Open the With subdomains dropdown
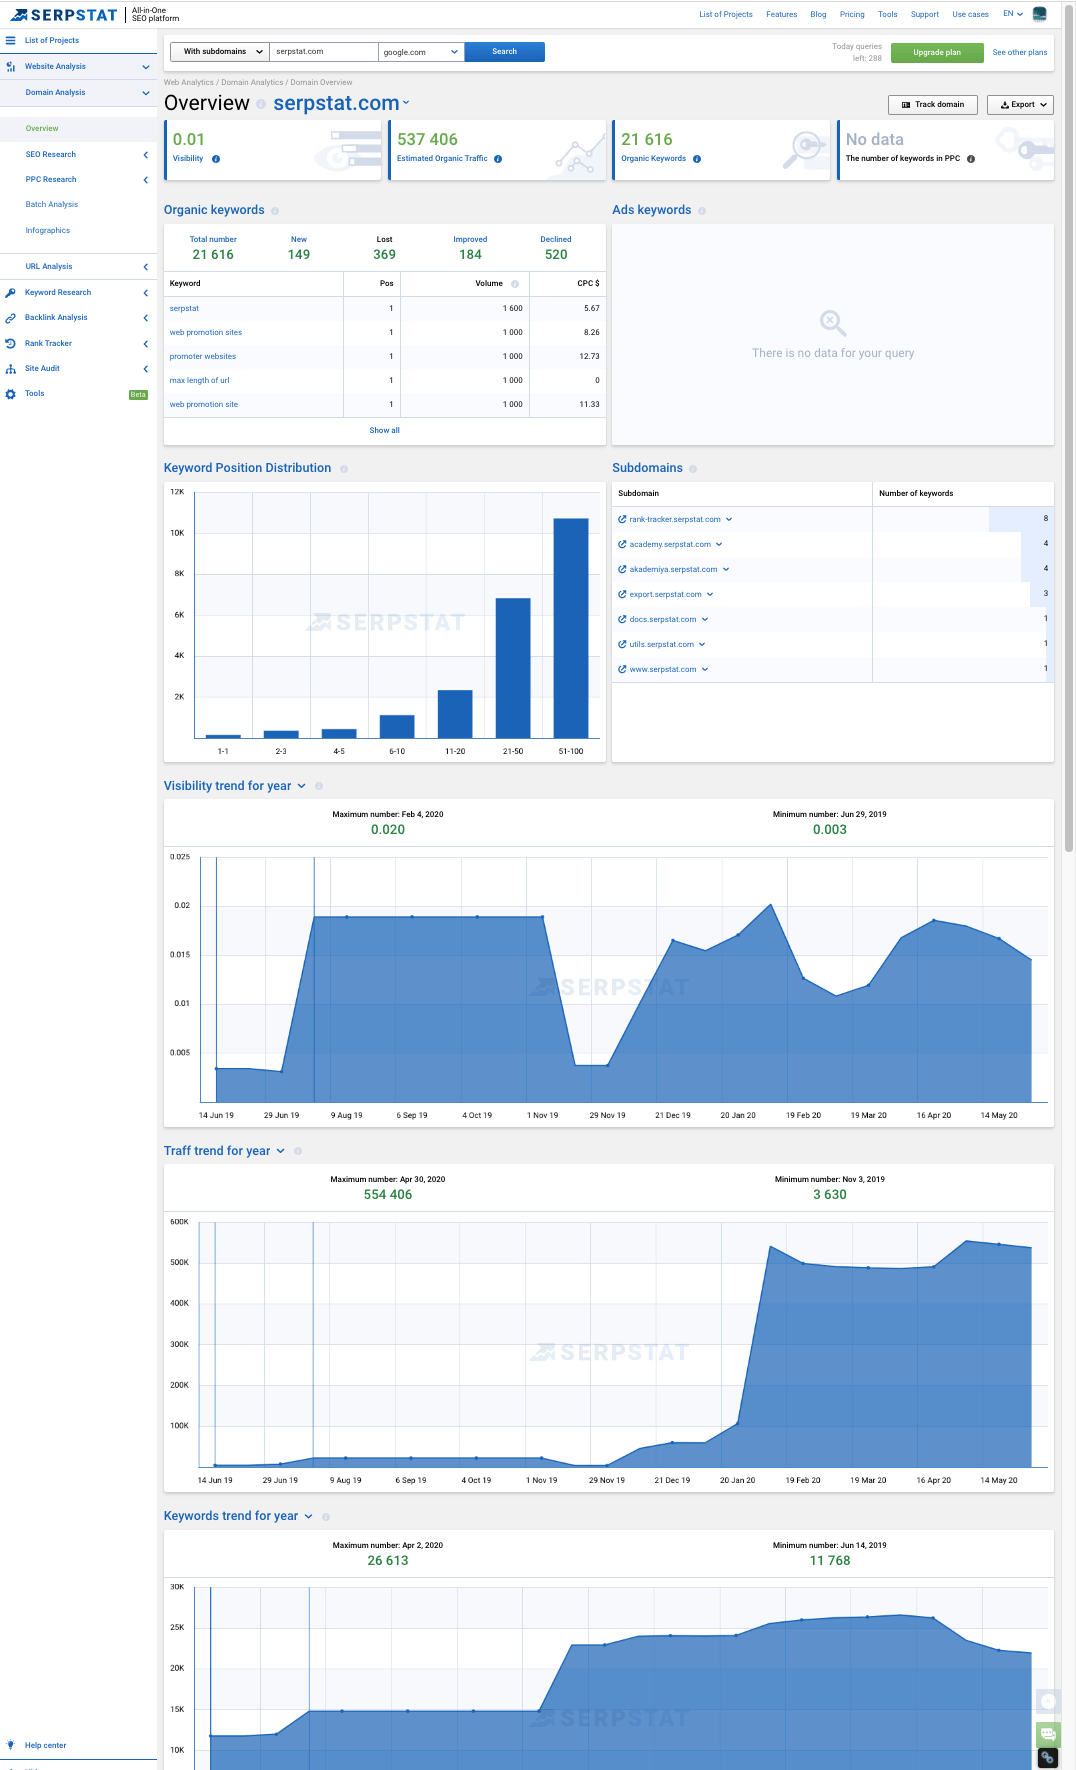Screen dimensions: 1076x1770 [x=220, y=52]
